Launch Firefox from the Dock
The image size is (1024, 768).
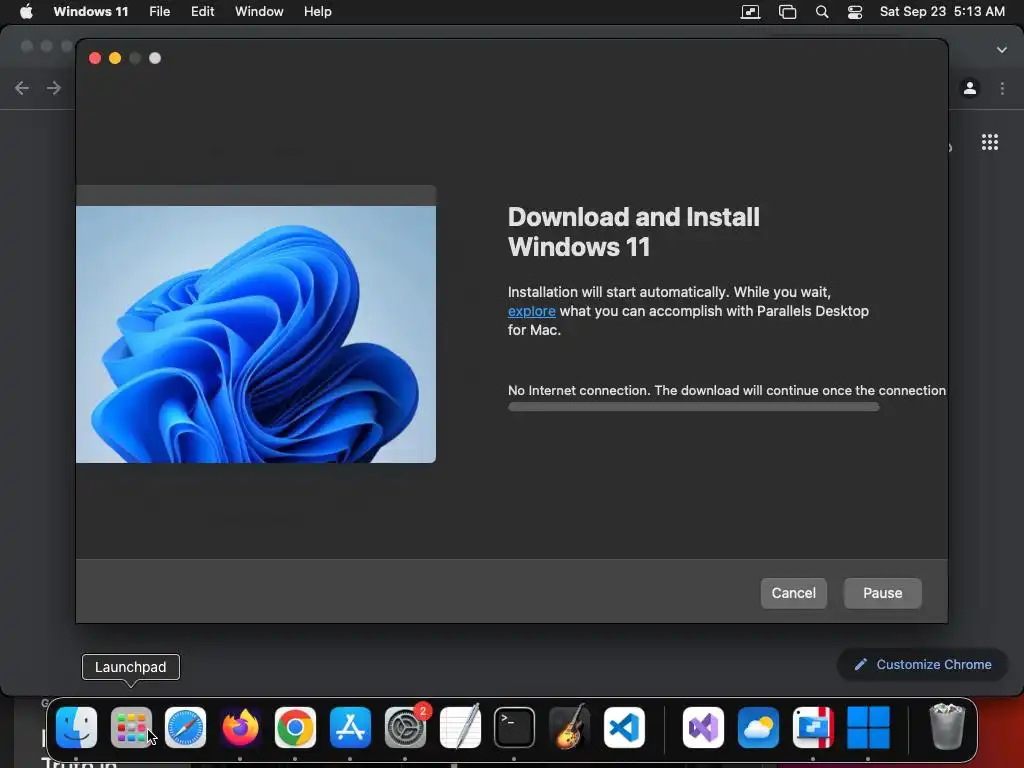[240, 727]
